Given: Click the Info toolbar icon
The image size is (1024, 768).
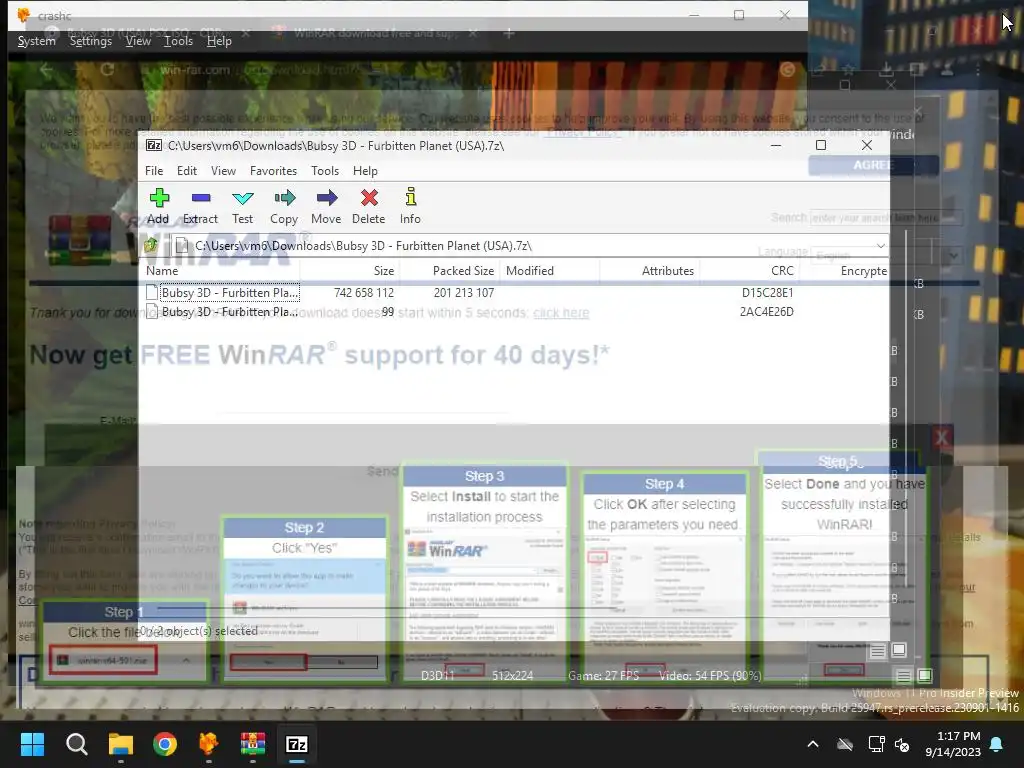Looking at the screenshot, I should pos(410,197).
